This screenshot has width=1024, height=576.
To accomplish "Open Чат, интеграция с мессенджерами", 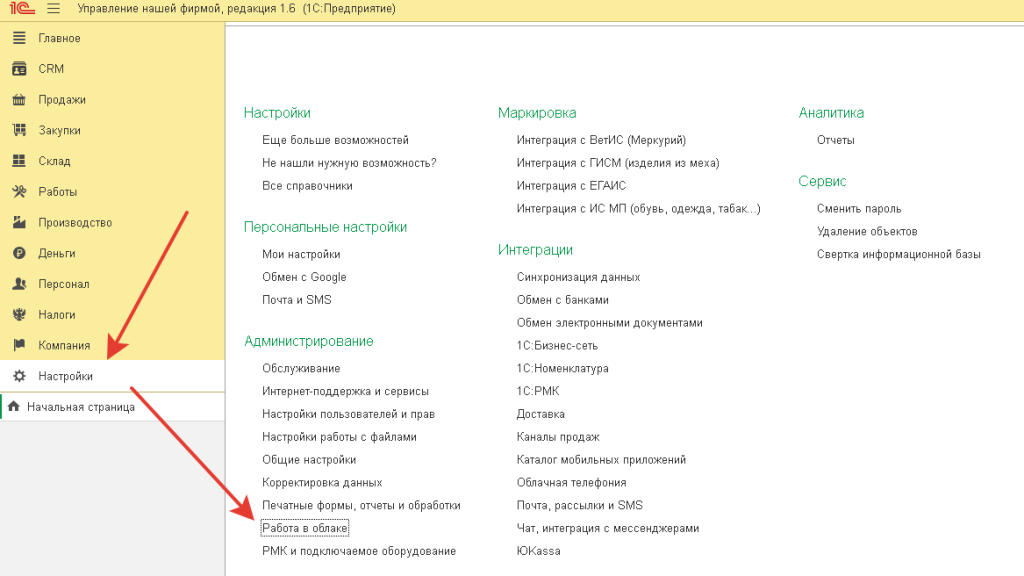I will (607, 528).
